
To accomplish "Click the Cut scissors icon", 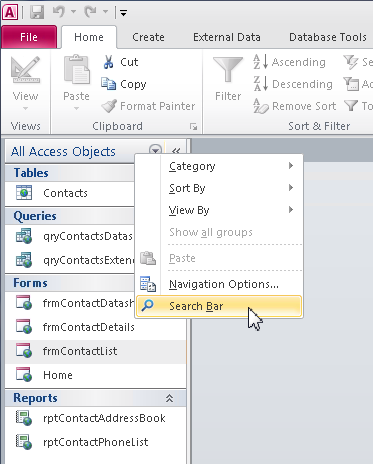I will [x=108, y=62].
